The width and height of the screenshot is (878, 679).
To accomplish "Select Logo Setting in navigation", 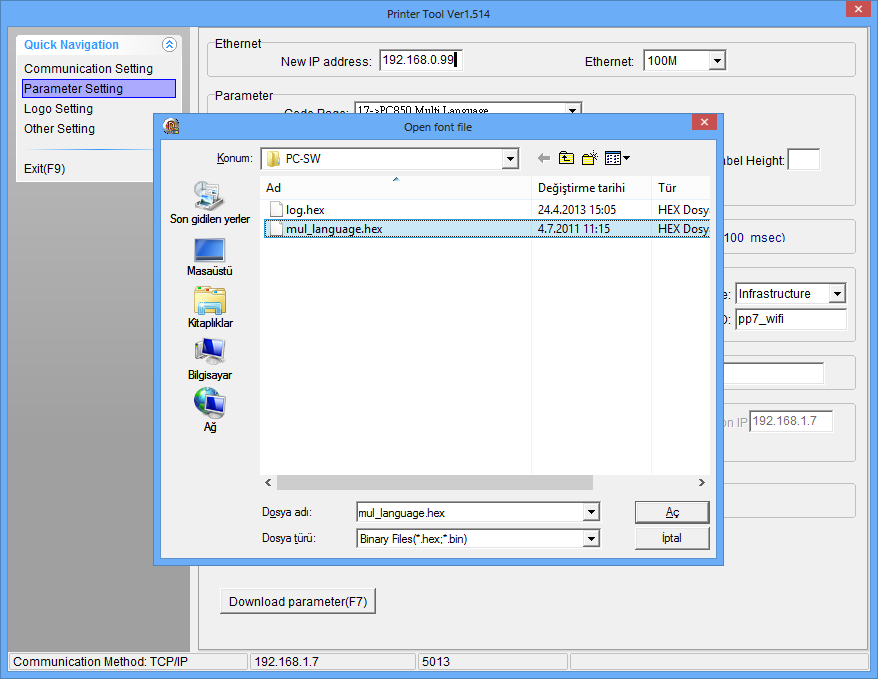I will point(58,109).
